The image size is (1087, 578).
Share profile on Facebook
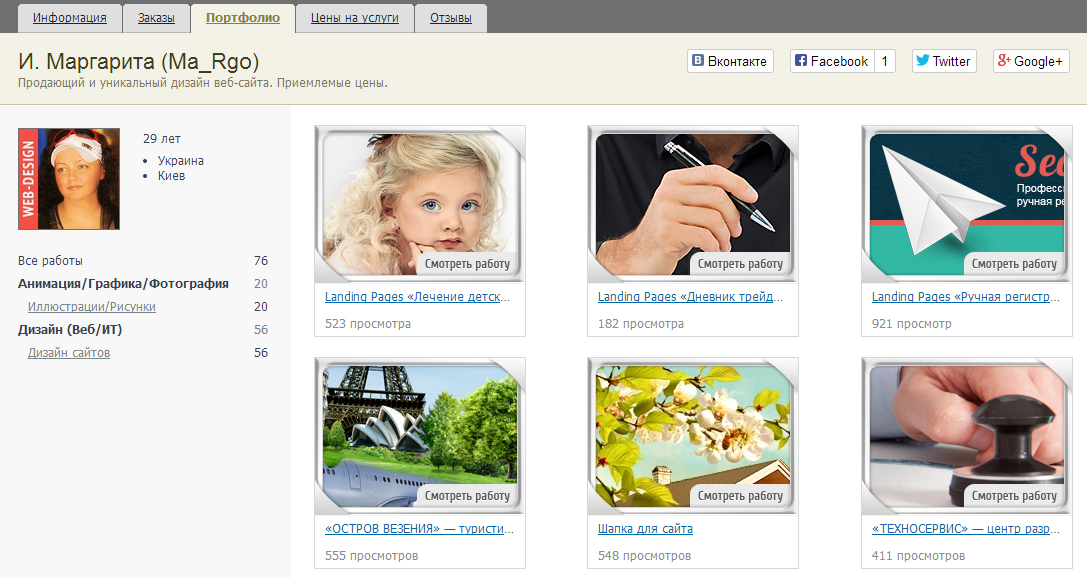(x=832, y=61)
